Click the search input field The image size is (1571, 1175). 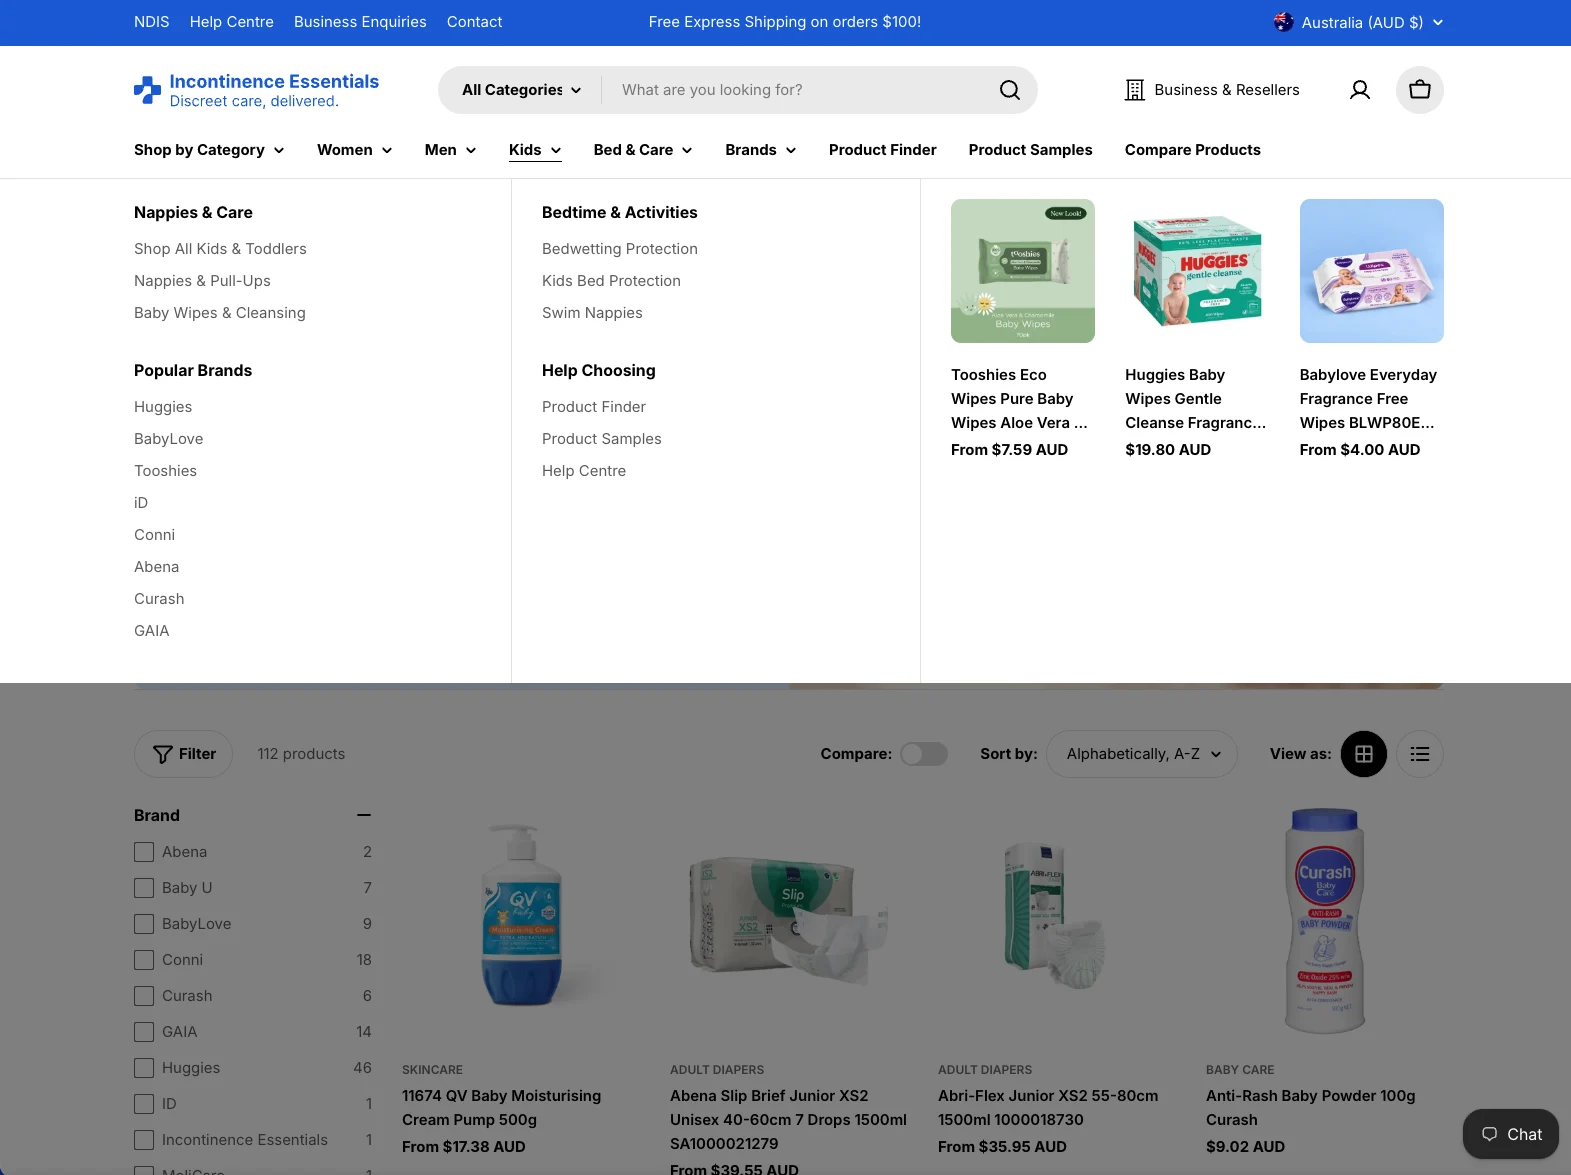(800, 90)
